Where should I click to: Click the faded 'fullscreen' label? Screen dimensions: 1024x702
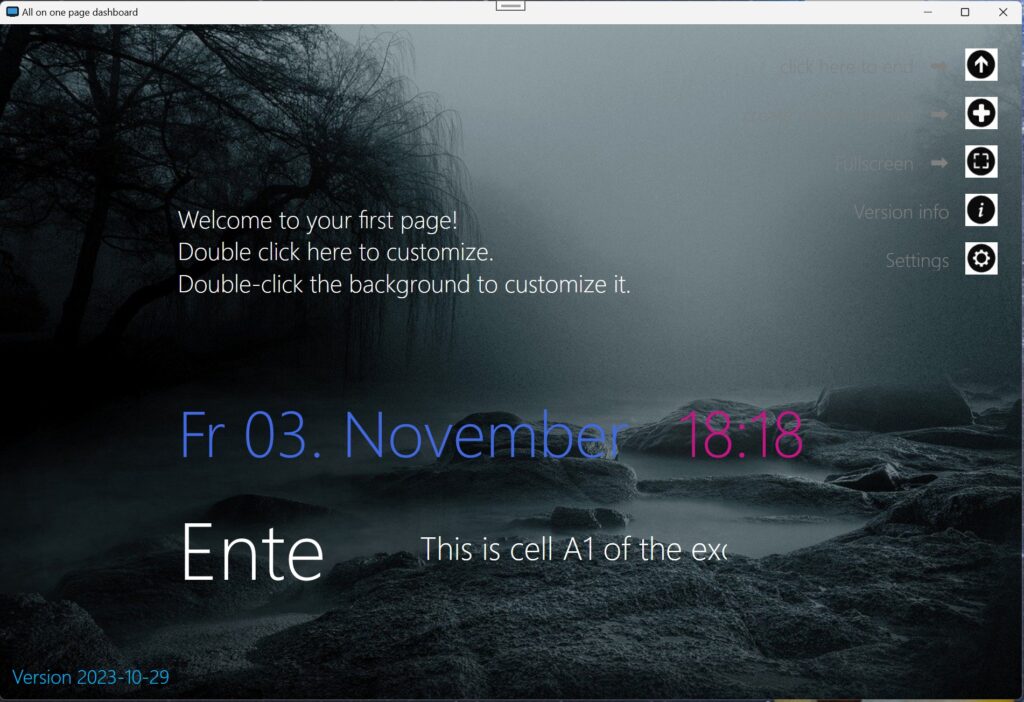tap(874, 164)
